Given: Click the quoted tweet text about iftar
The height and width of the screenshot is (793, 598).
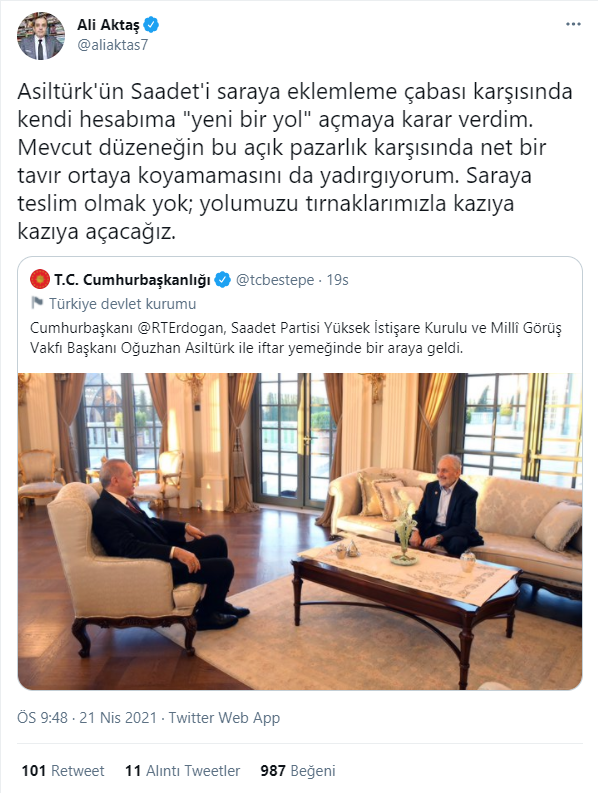Looking at the screenshot, I should click(296, 338).
